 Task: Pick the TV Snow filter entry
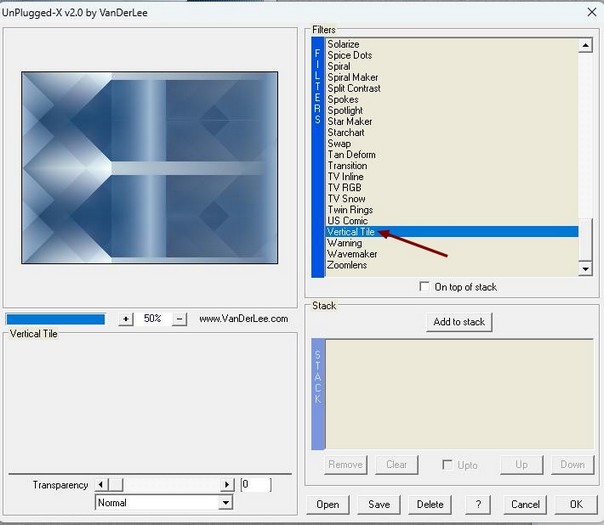tap(346, 199)
